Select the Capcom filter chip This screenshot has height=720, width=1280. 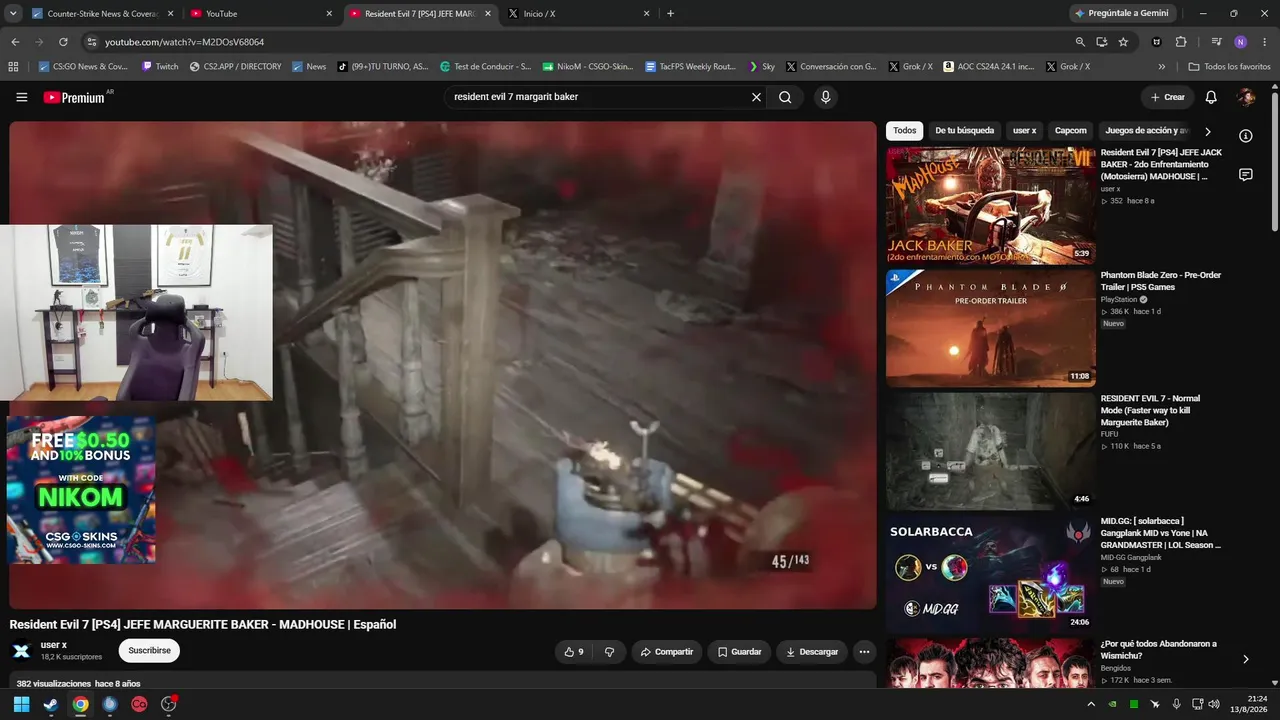pos(1070,131)
